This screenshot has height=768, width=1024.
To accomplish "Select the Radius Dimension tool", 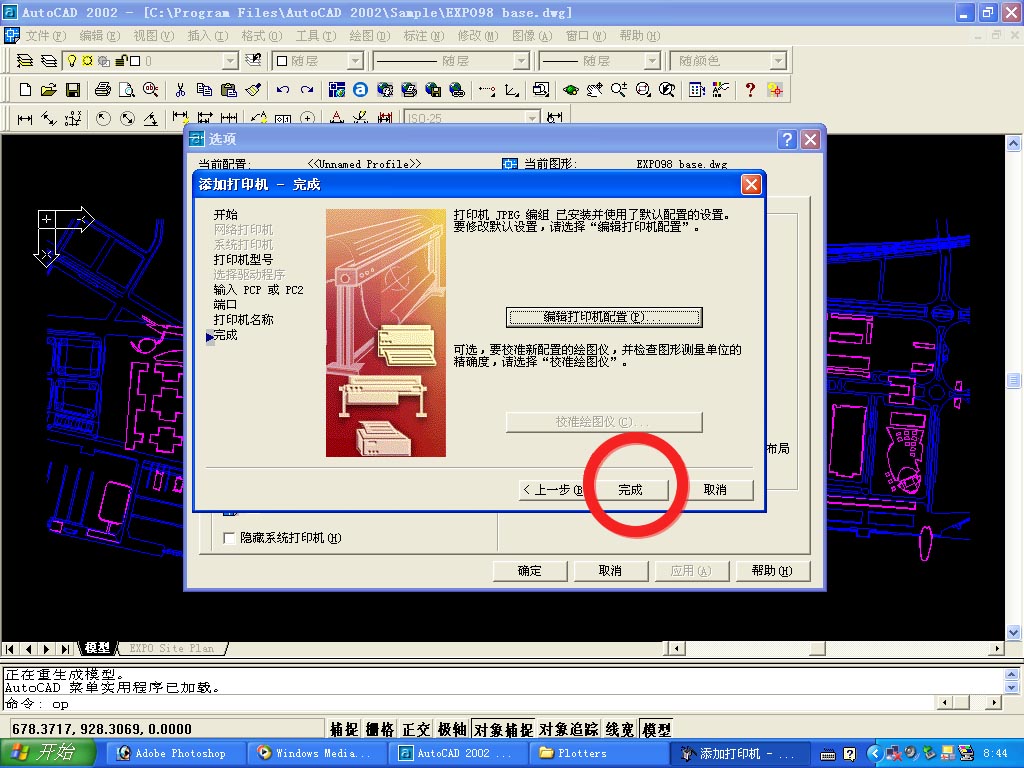I will coord(103,119).
